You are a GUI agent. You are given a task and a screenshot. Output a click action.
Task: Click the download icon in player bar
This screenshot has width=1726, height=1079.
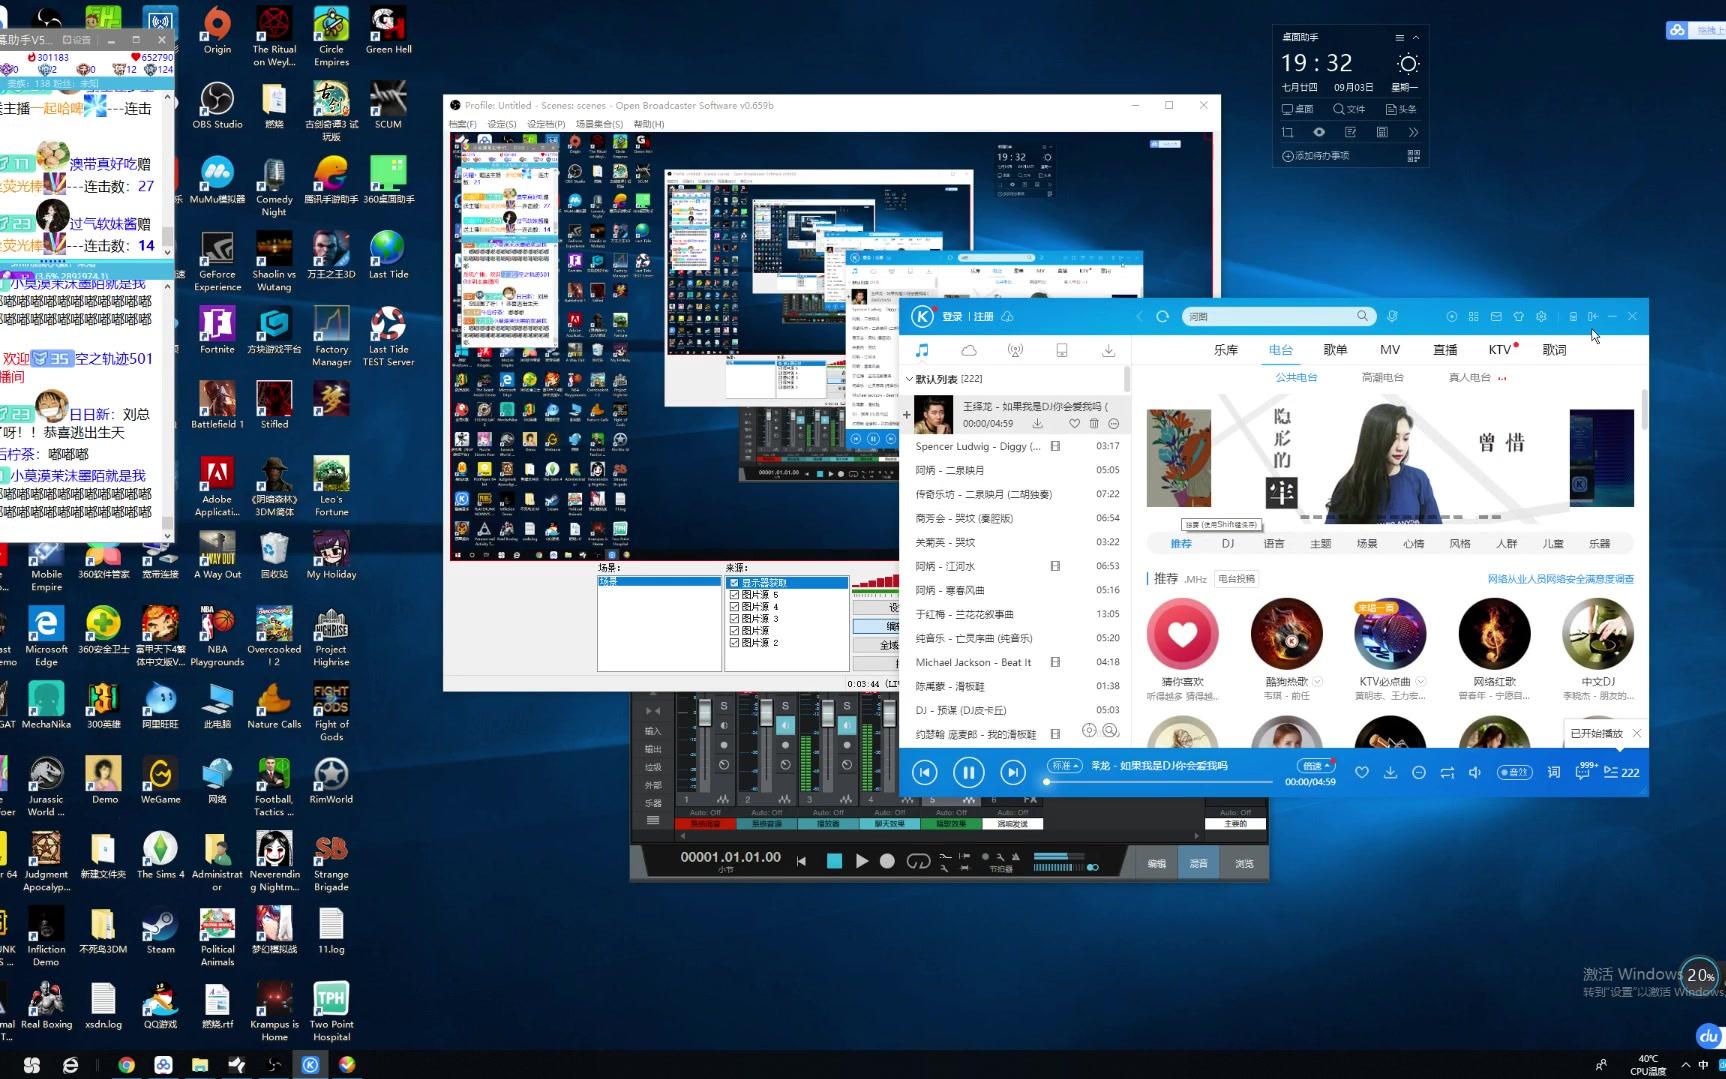[x=1390, y=772]
